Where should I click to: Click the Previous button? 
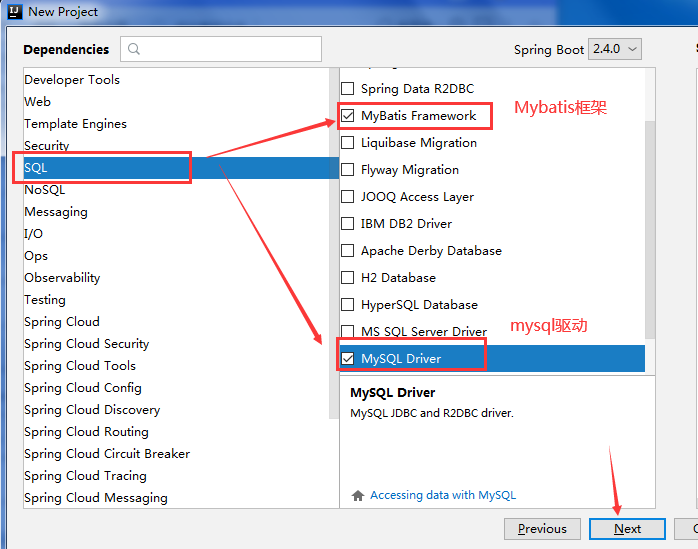(x=542, y=529)
